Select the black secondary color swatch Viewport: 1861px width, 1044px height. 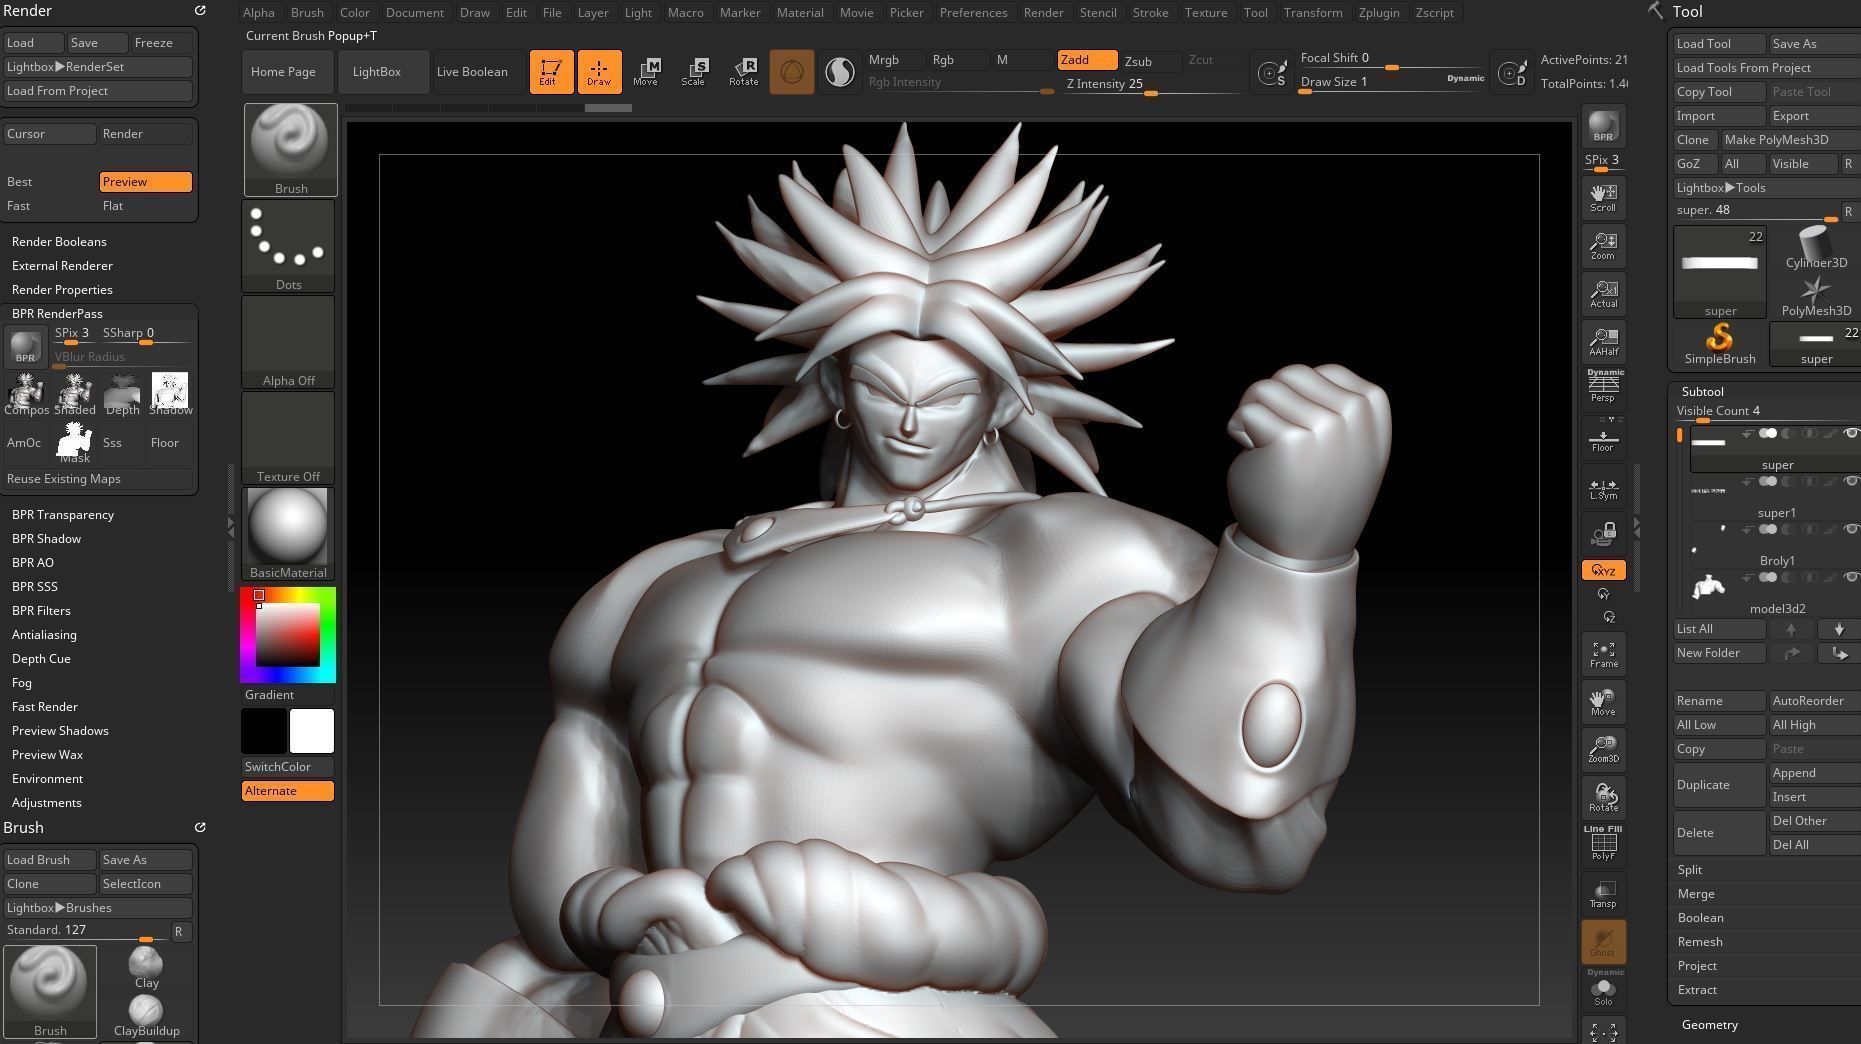[x=264, y=731]
